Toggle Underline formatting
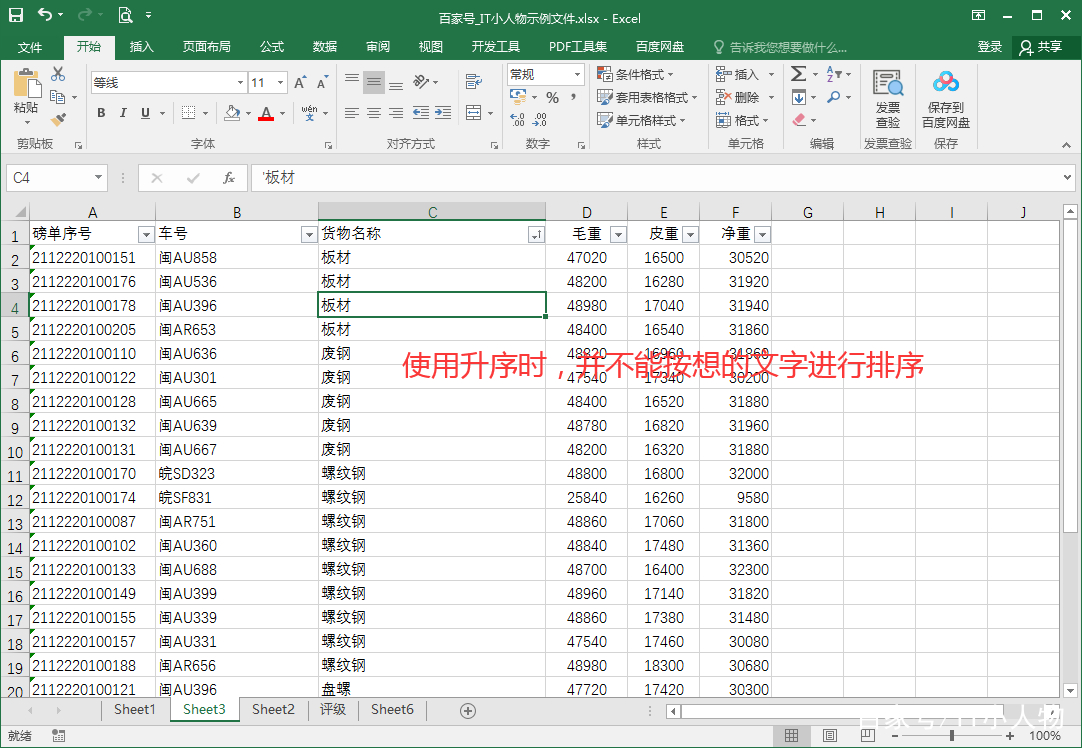Viewport: 1082px width, 748px height. (145, 112)
